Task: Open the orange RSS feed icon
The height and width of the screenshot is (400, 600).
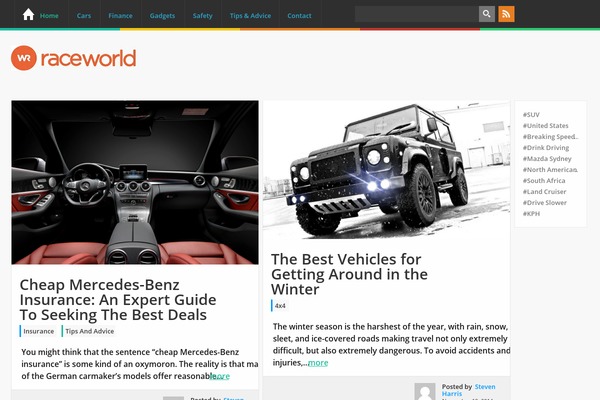Action: tap(506, 14)
